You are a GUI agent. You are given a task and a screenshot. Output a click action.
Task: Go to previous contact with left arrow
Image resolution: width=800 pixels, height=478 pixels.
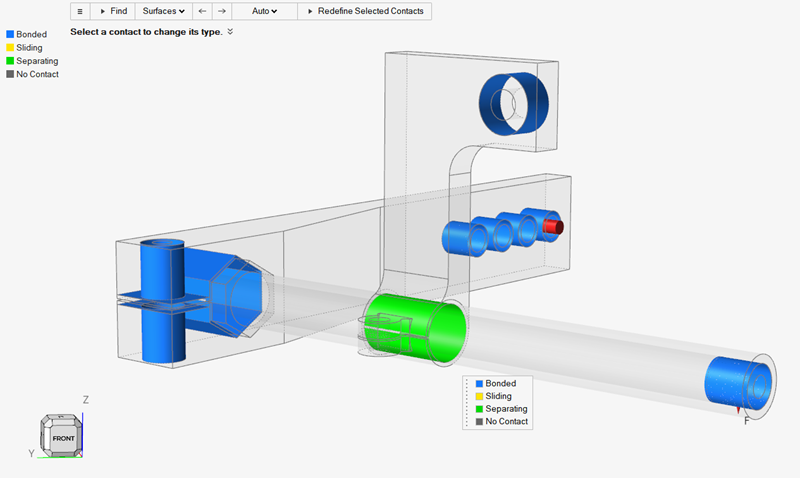201,11
